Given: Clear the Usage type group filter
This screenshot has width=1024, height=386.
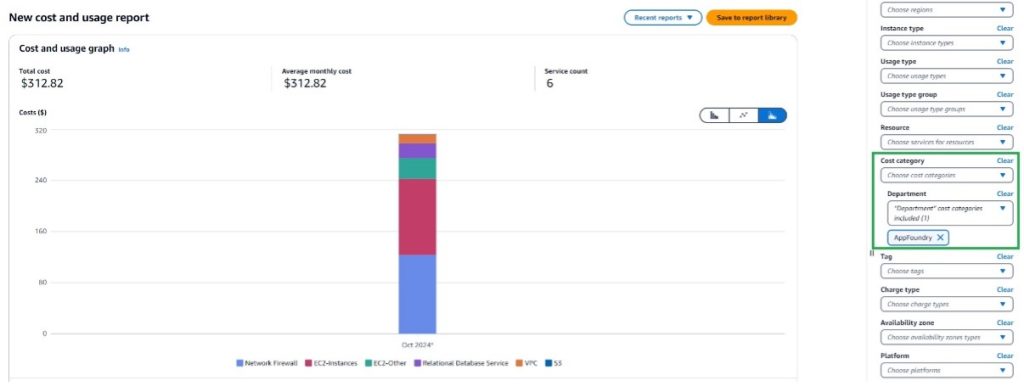Looking at the screenshot, I should pyautogui.click(x=1004, y=95).
